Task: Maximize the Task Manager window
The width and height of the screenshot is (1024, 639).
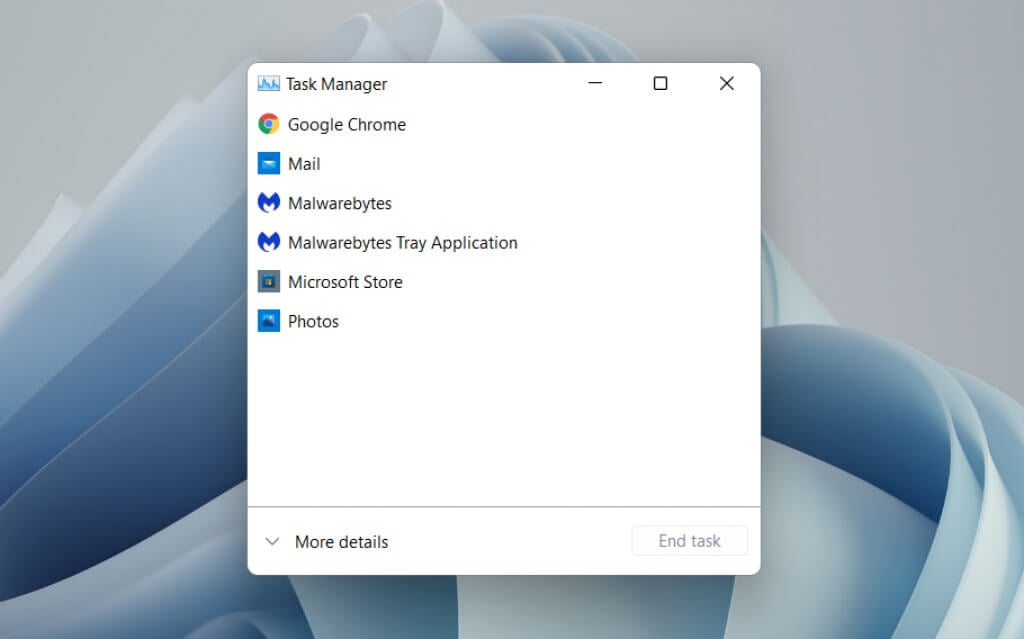Action: (660, 83)
